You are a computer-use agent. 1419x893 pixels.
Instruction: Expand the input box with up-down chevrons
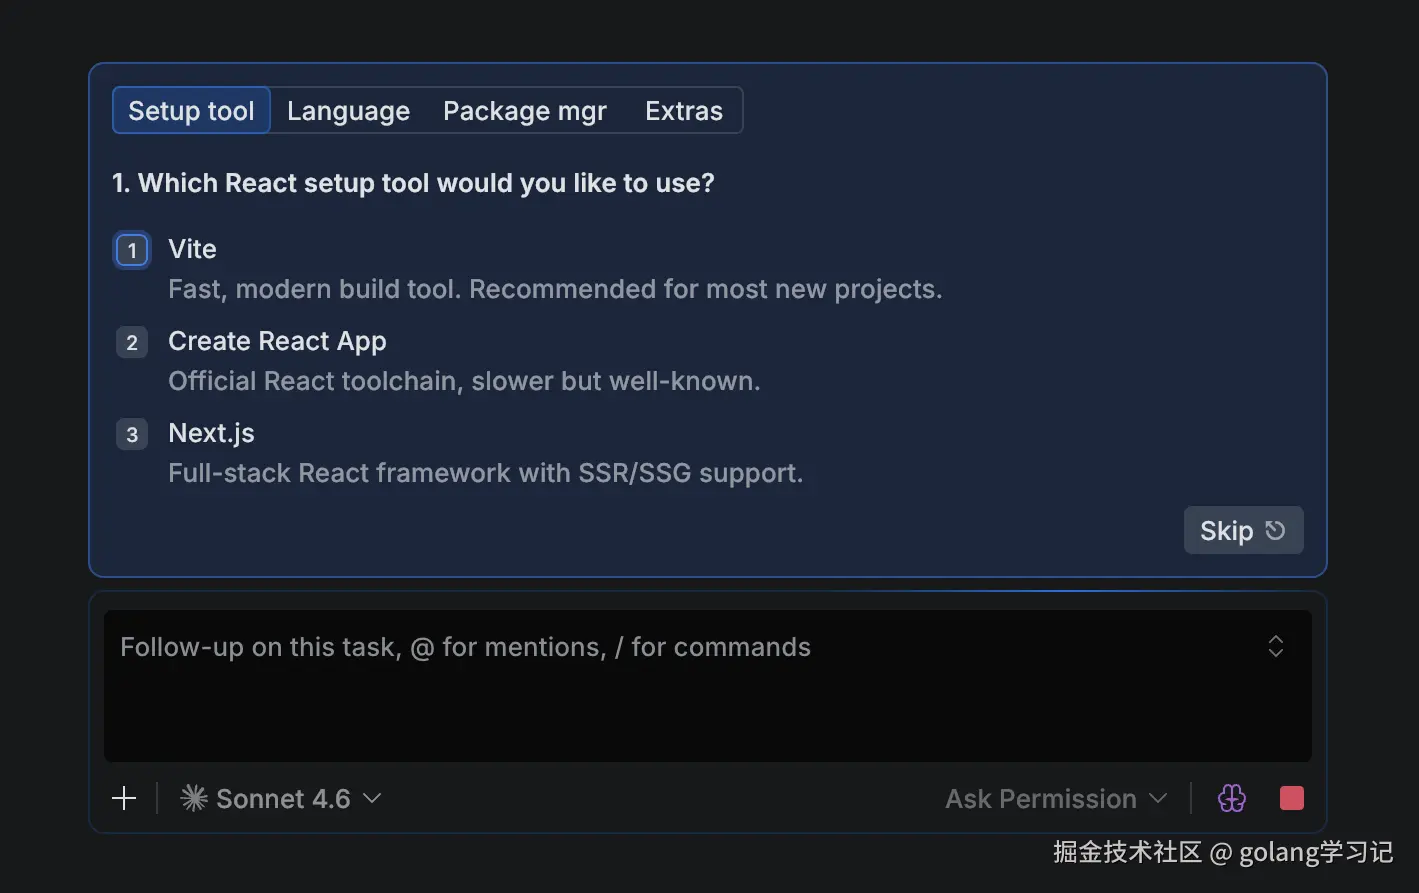(1275, 646)
